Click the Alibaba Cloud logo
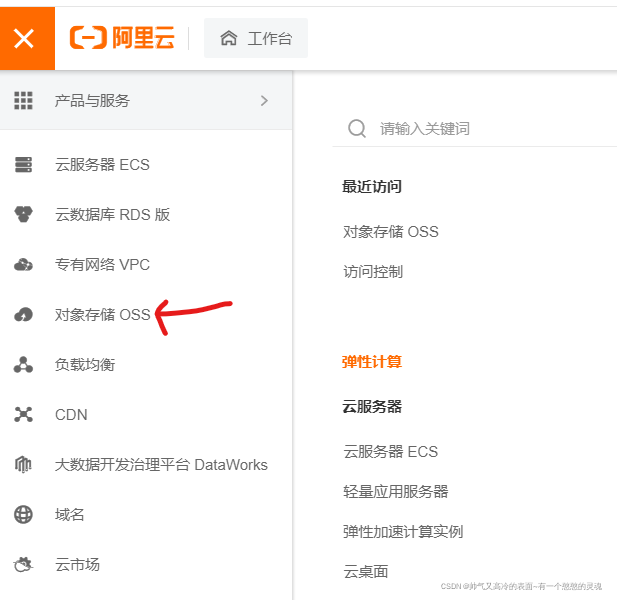This screenshot has width=617, height=600. (122, 38)
